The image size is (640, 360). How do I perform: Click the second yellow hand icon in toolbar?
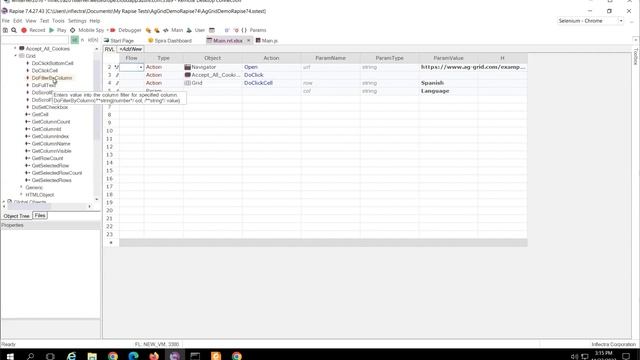pyautogui.click(x=157, y=30)
